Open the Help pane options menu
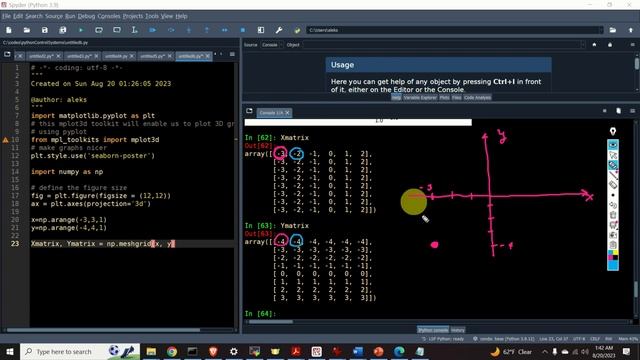640x360 pixels. click(632, 45)
